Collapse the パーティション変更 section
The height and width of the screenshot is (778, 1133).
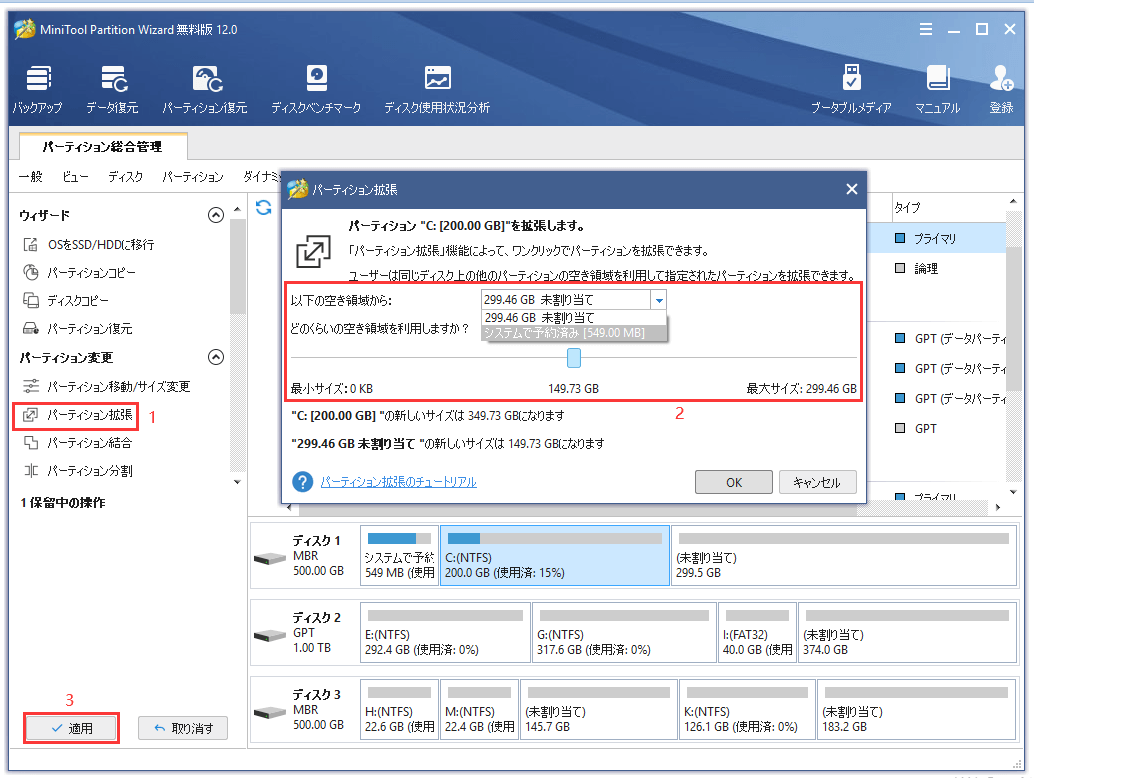click(215, 357)
